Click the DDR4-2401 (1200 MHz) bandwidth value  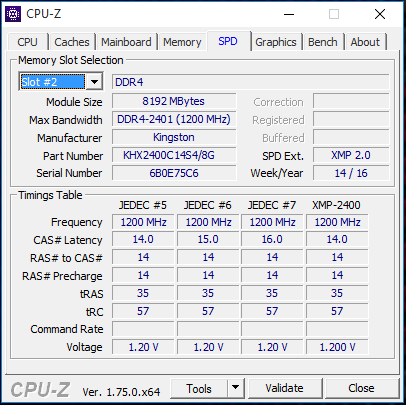click(x=174, y=119)
